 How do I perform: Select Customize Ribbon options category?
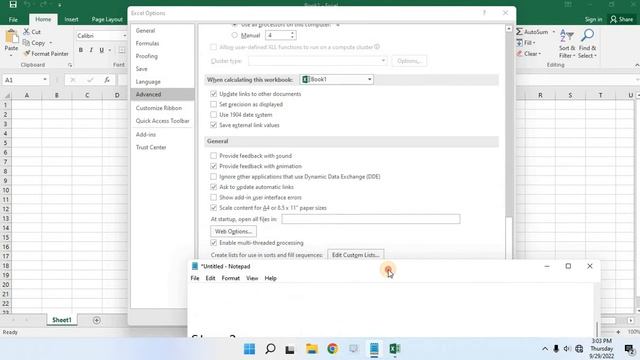click(x=162, y=108)
